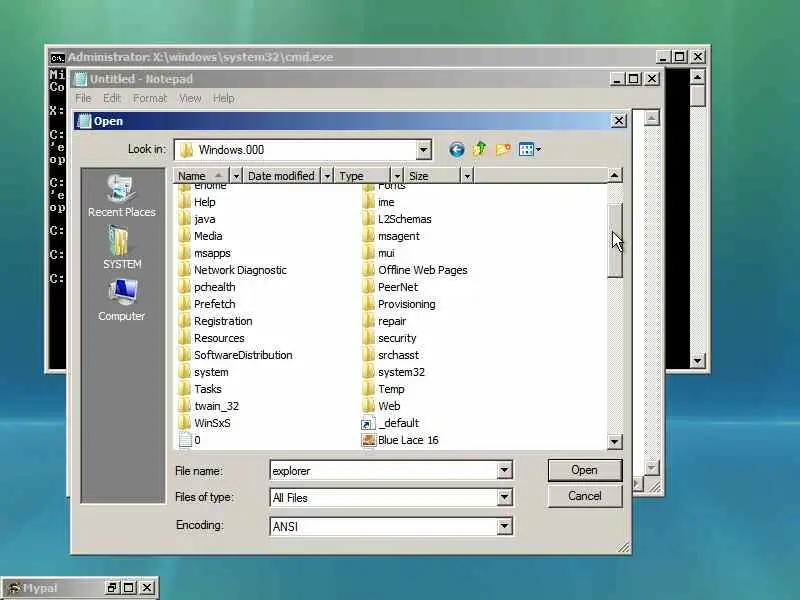Viewport: 800px width, 600px height.
Task: Select the WinSxS folder
Action: 205,423
